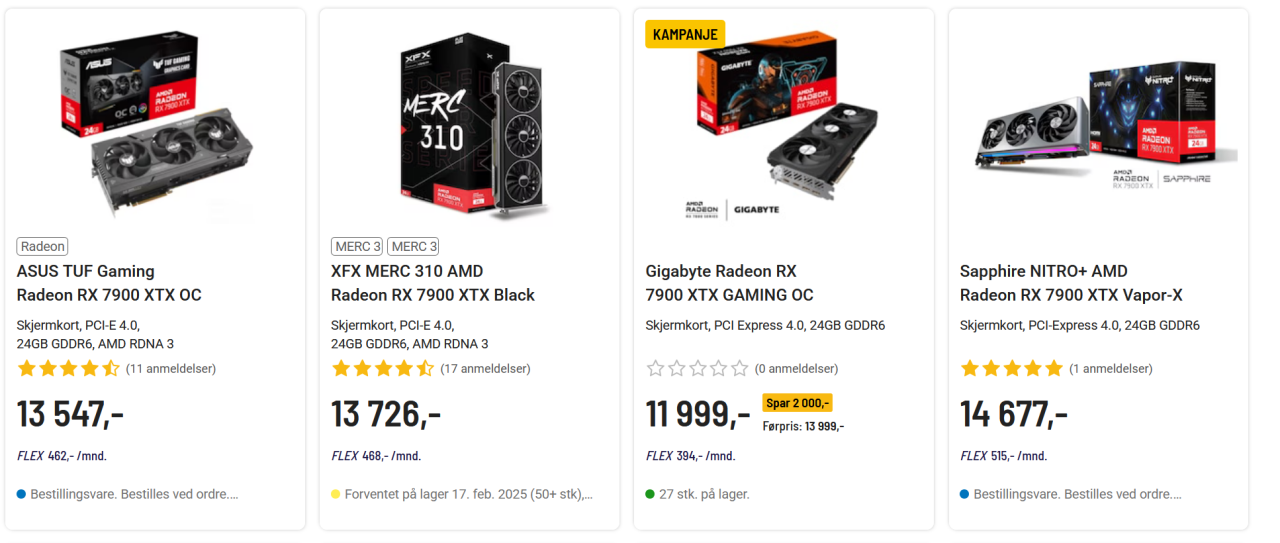Open the XFX MERC 310 product image

[470, 123]
